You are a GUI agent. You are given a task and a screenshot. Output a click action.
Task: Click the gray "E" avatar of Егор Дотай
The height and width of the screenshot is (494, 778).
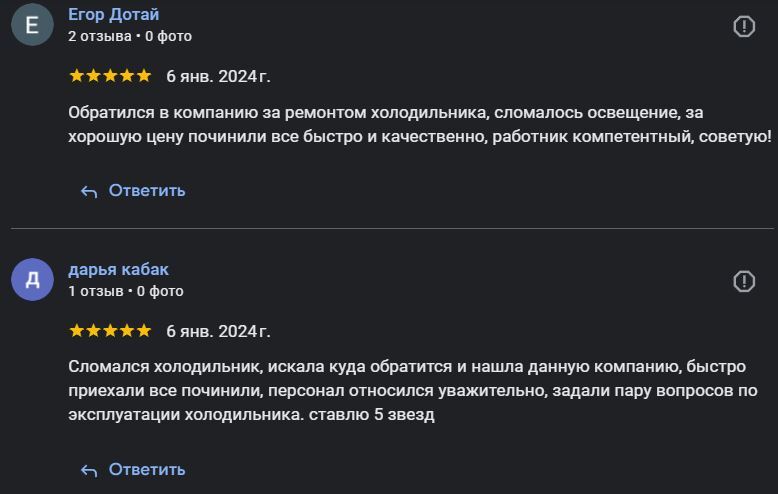[32, 25]
